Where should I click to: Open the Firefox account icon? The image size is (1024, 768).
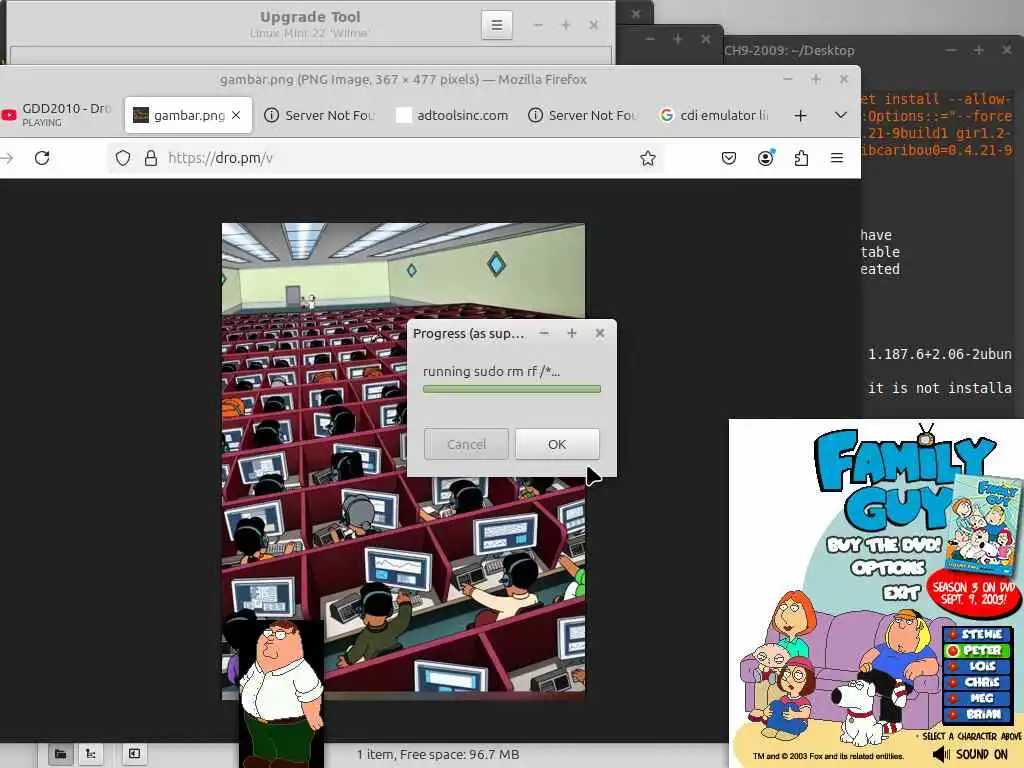(x=765, y=158)
